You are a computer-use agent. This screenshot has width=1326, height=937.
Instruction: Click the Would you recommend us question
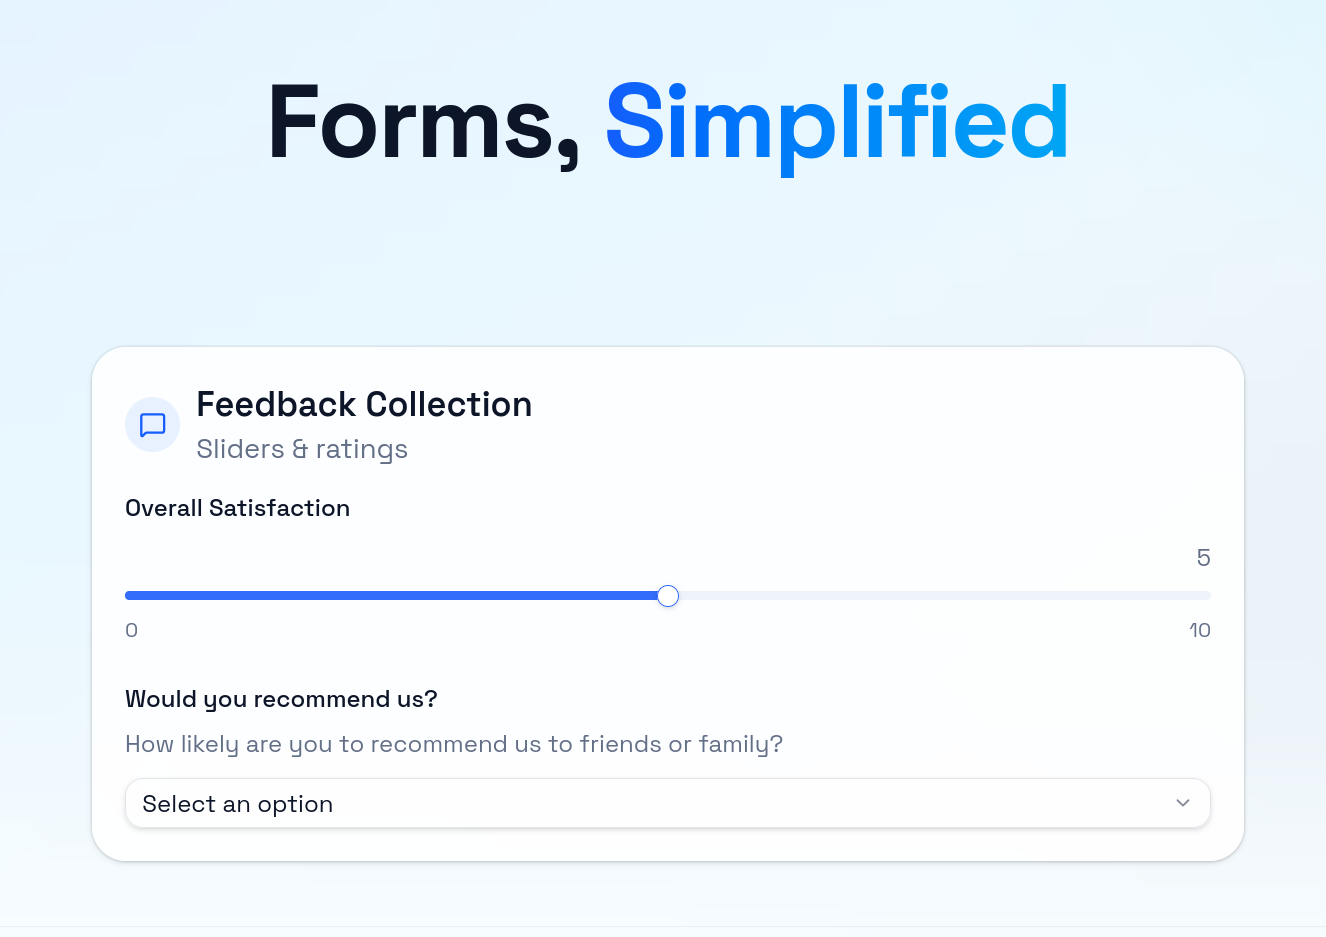[281, 699]
